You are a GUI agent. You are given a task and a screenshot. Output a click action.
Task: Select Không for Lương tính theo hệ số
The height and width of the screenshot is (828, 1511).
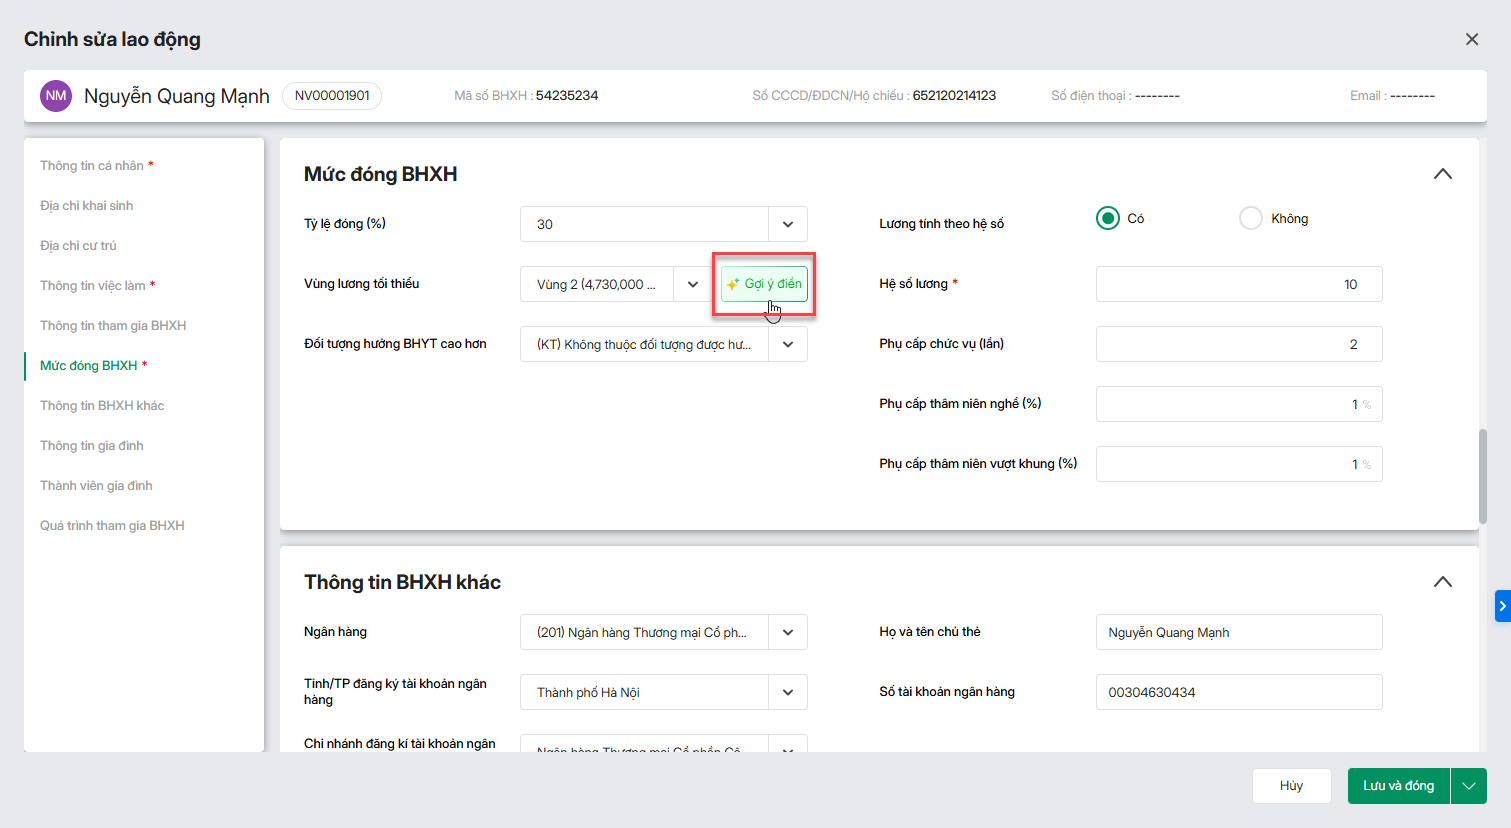pyautogui.click(x=1251, y=218)
